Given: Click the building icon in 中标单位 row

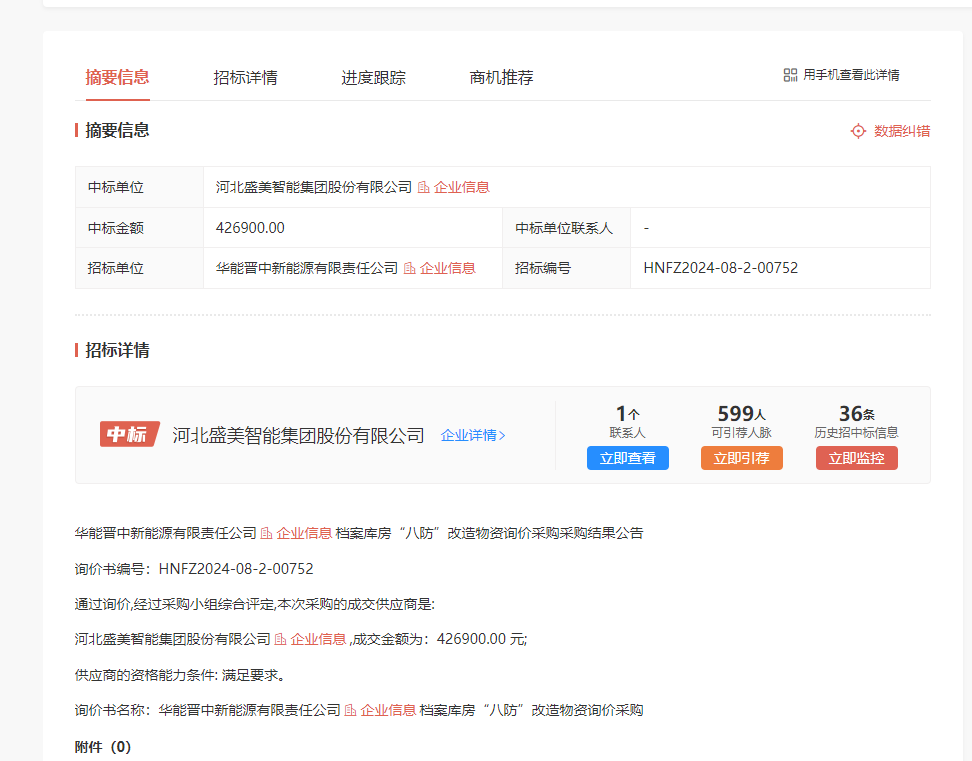Looking at the screenshot, I should click(423, 187).
